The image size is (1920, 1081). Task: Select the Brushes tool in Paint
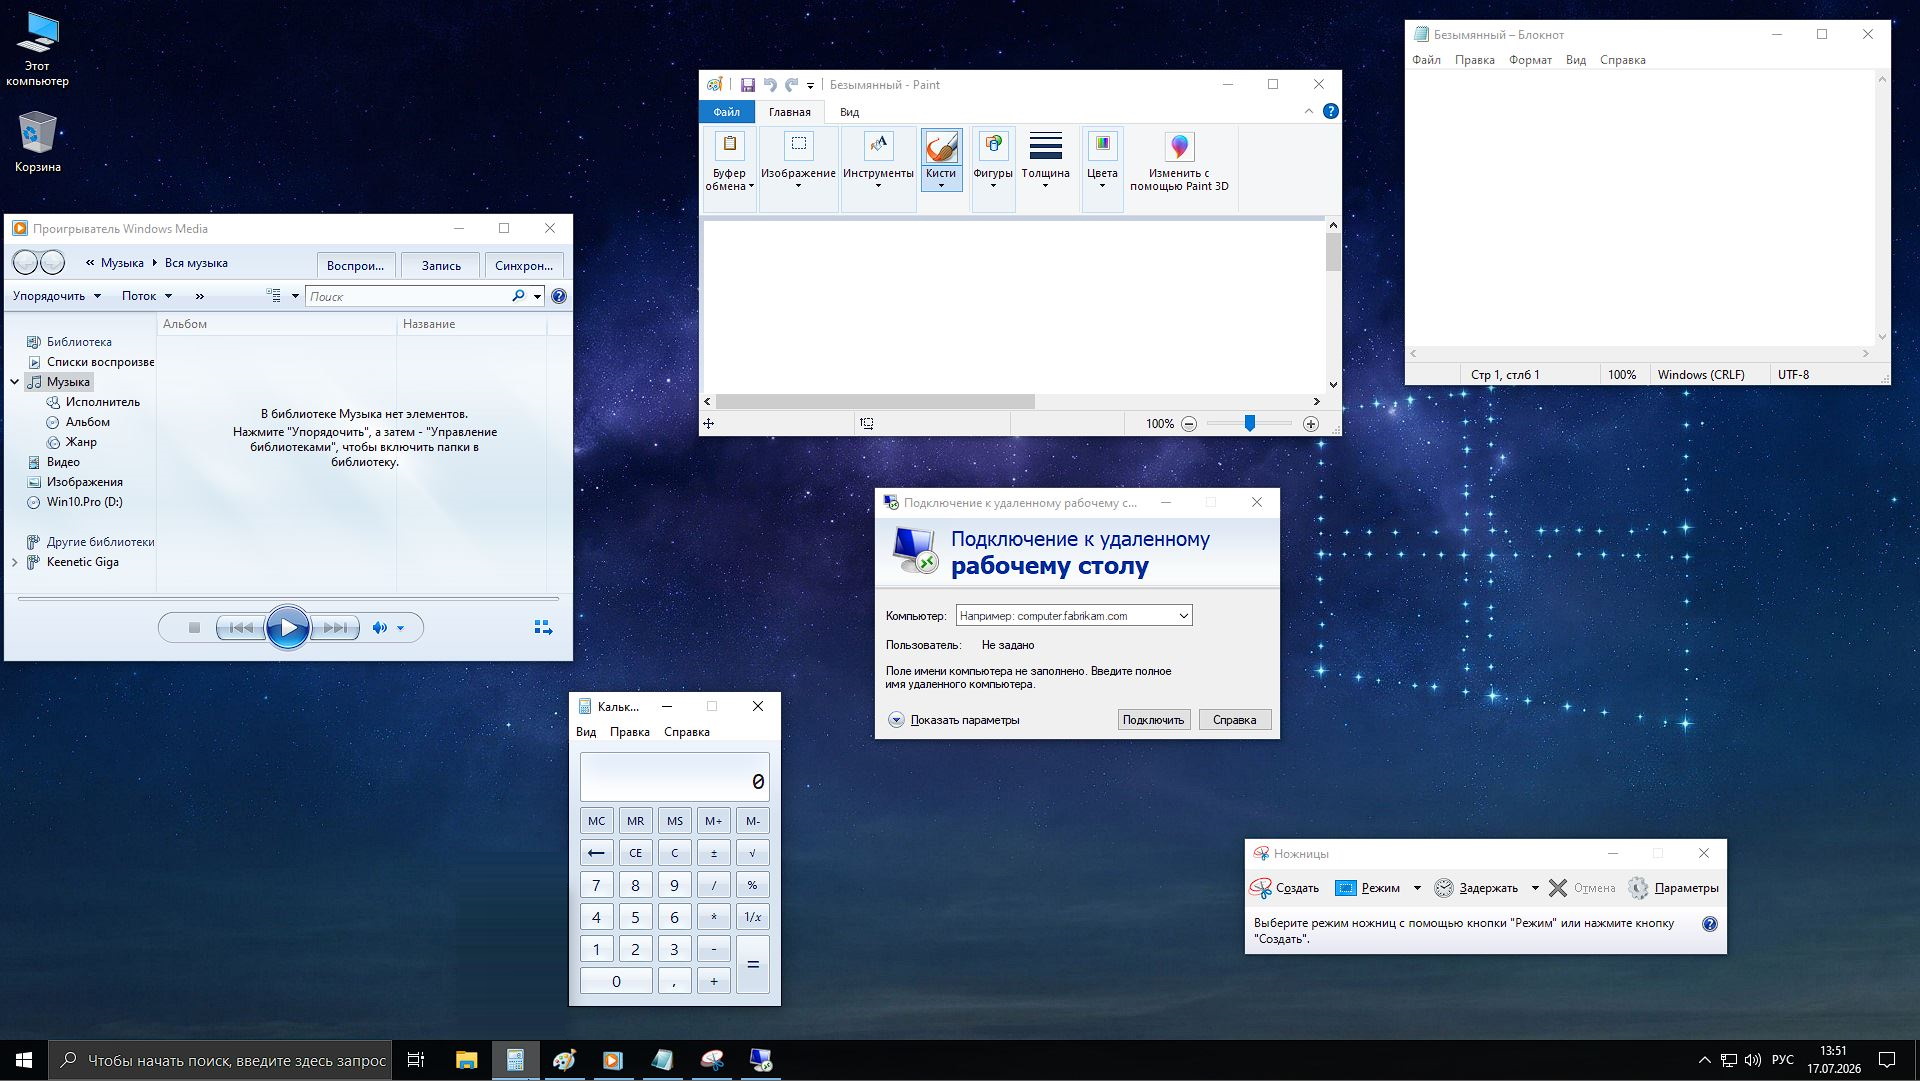(941, 160)
